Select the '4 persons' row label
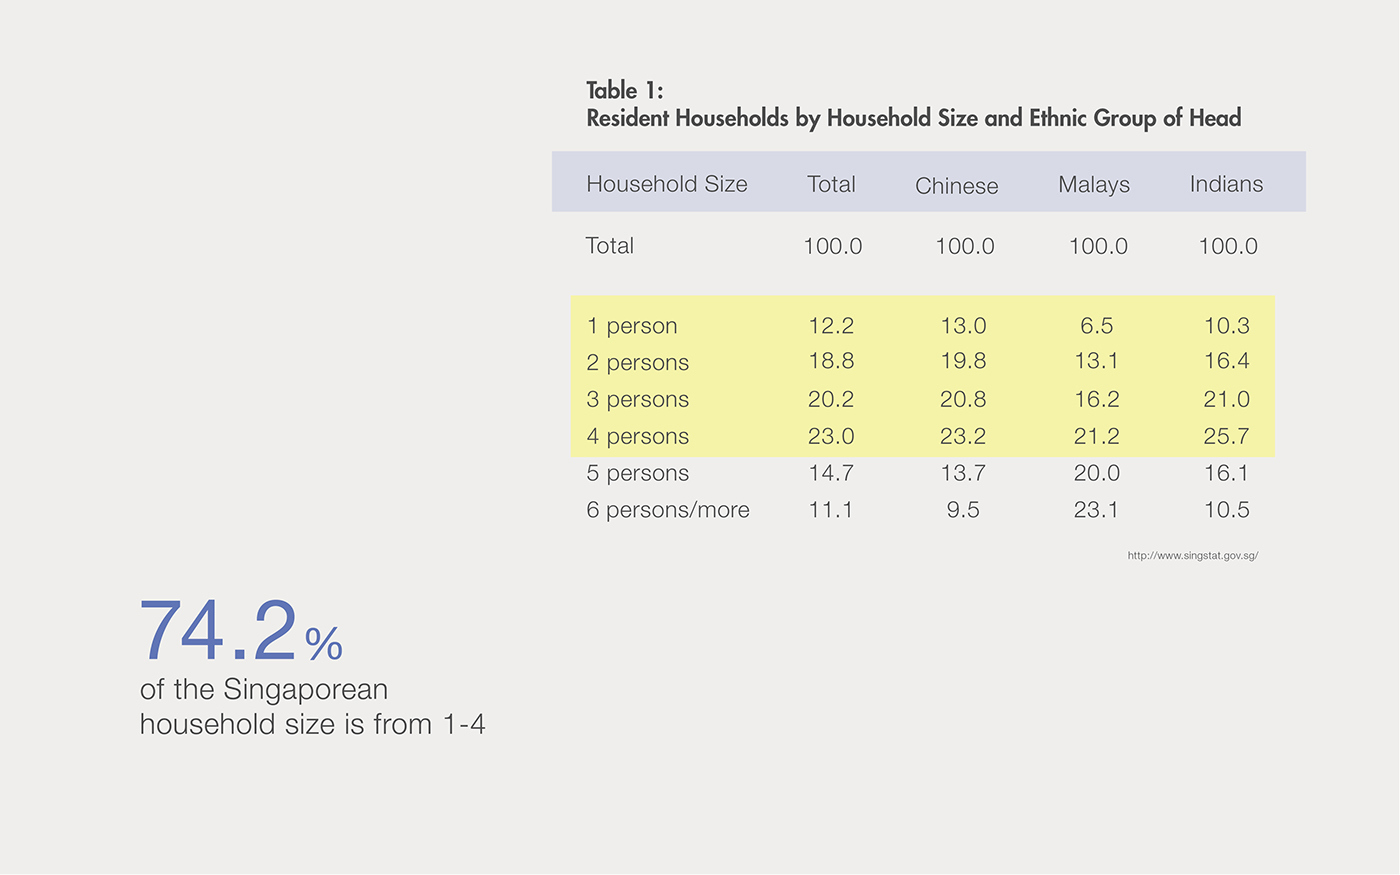1400x875 pixels. 637,437
